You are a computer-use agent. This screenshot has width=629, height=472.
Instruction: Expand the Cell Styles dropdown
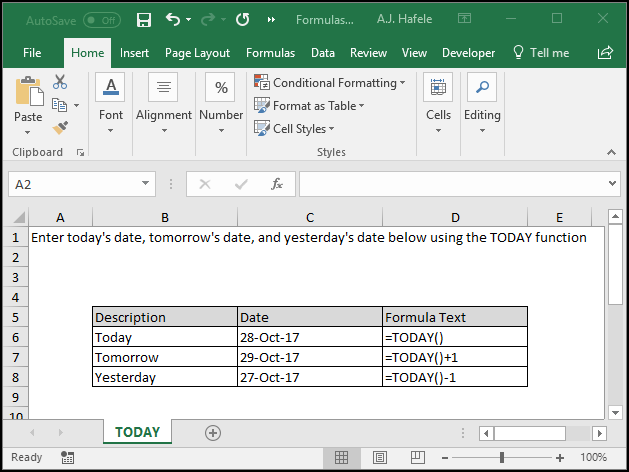[294, 129]
